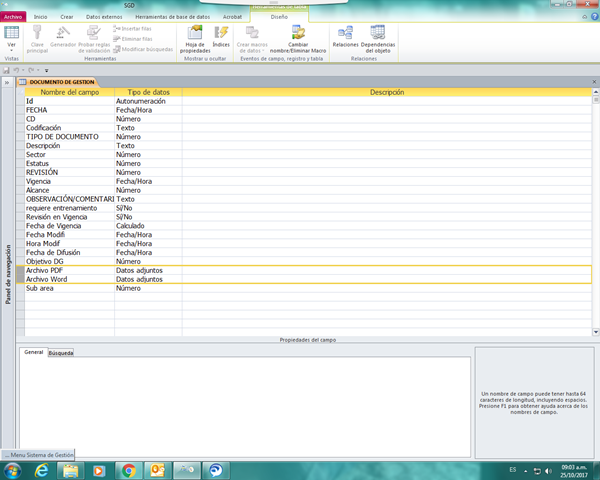Open the Relaciones window

coord(345,38)
